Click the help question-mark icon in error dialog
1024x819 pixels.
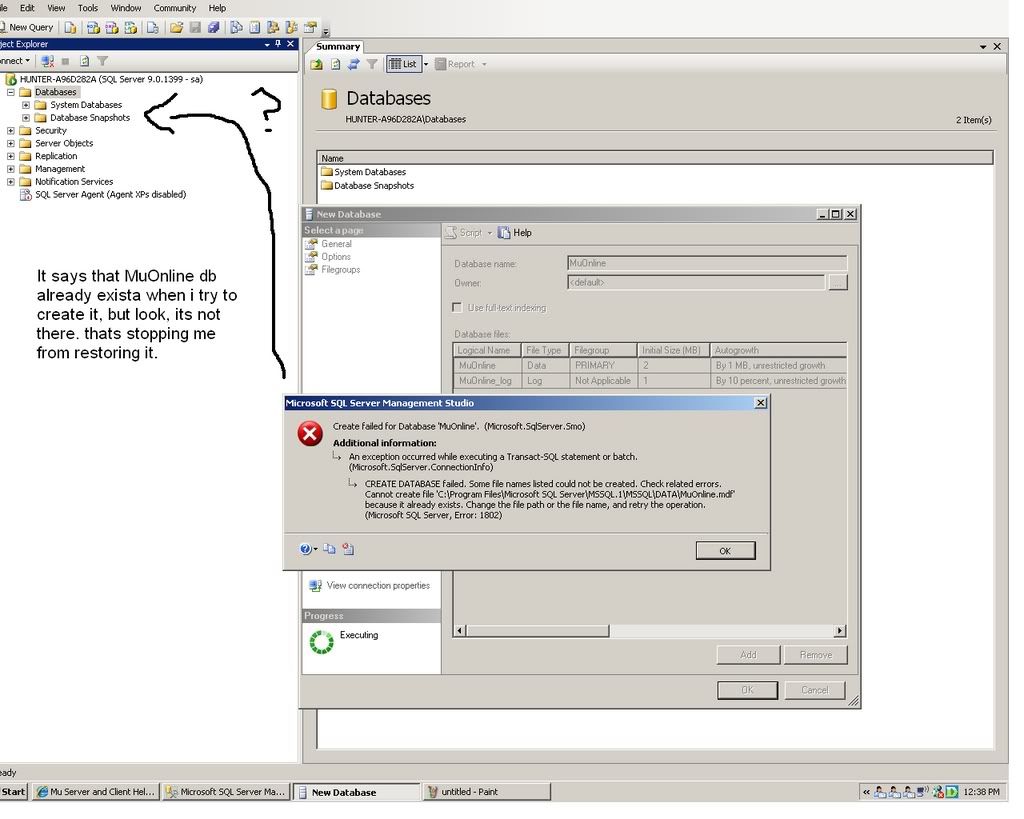pyautogui.click(x=306, y=549)
